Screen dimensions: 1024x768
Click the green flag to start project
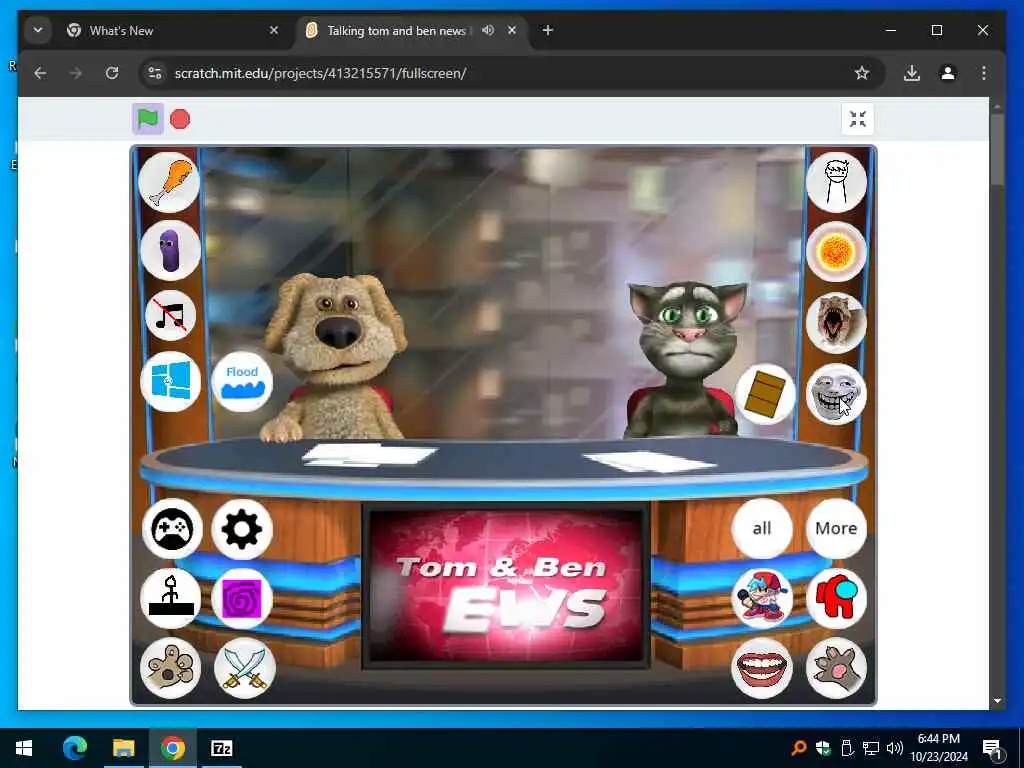148,119
